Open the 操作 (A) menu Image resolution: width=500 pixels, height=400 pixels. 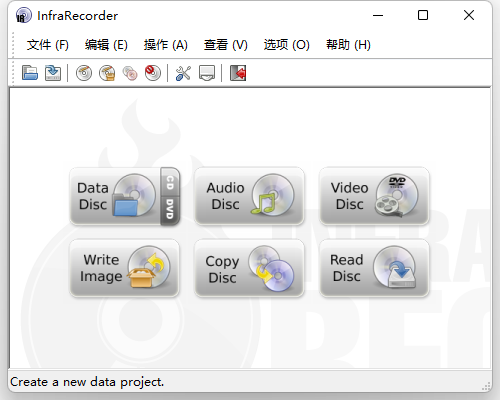166,45
